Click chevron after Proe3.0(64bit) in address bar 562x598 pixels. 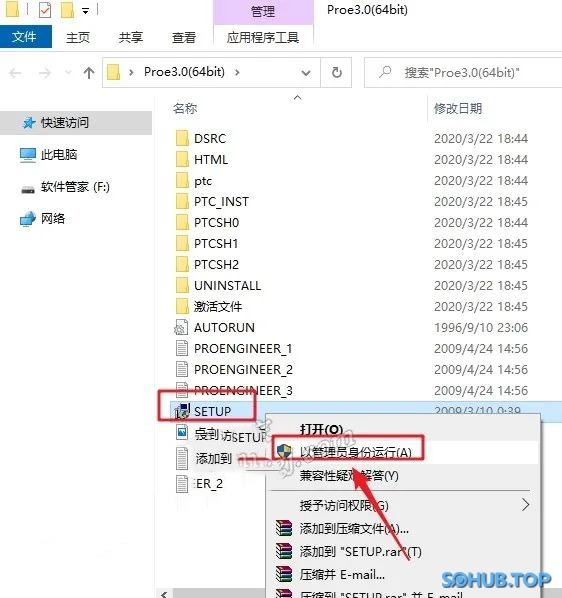[237, 72]
